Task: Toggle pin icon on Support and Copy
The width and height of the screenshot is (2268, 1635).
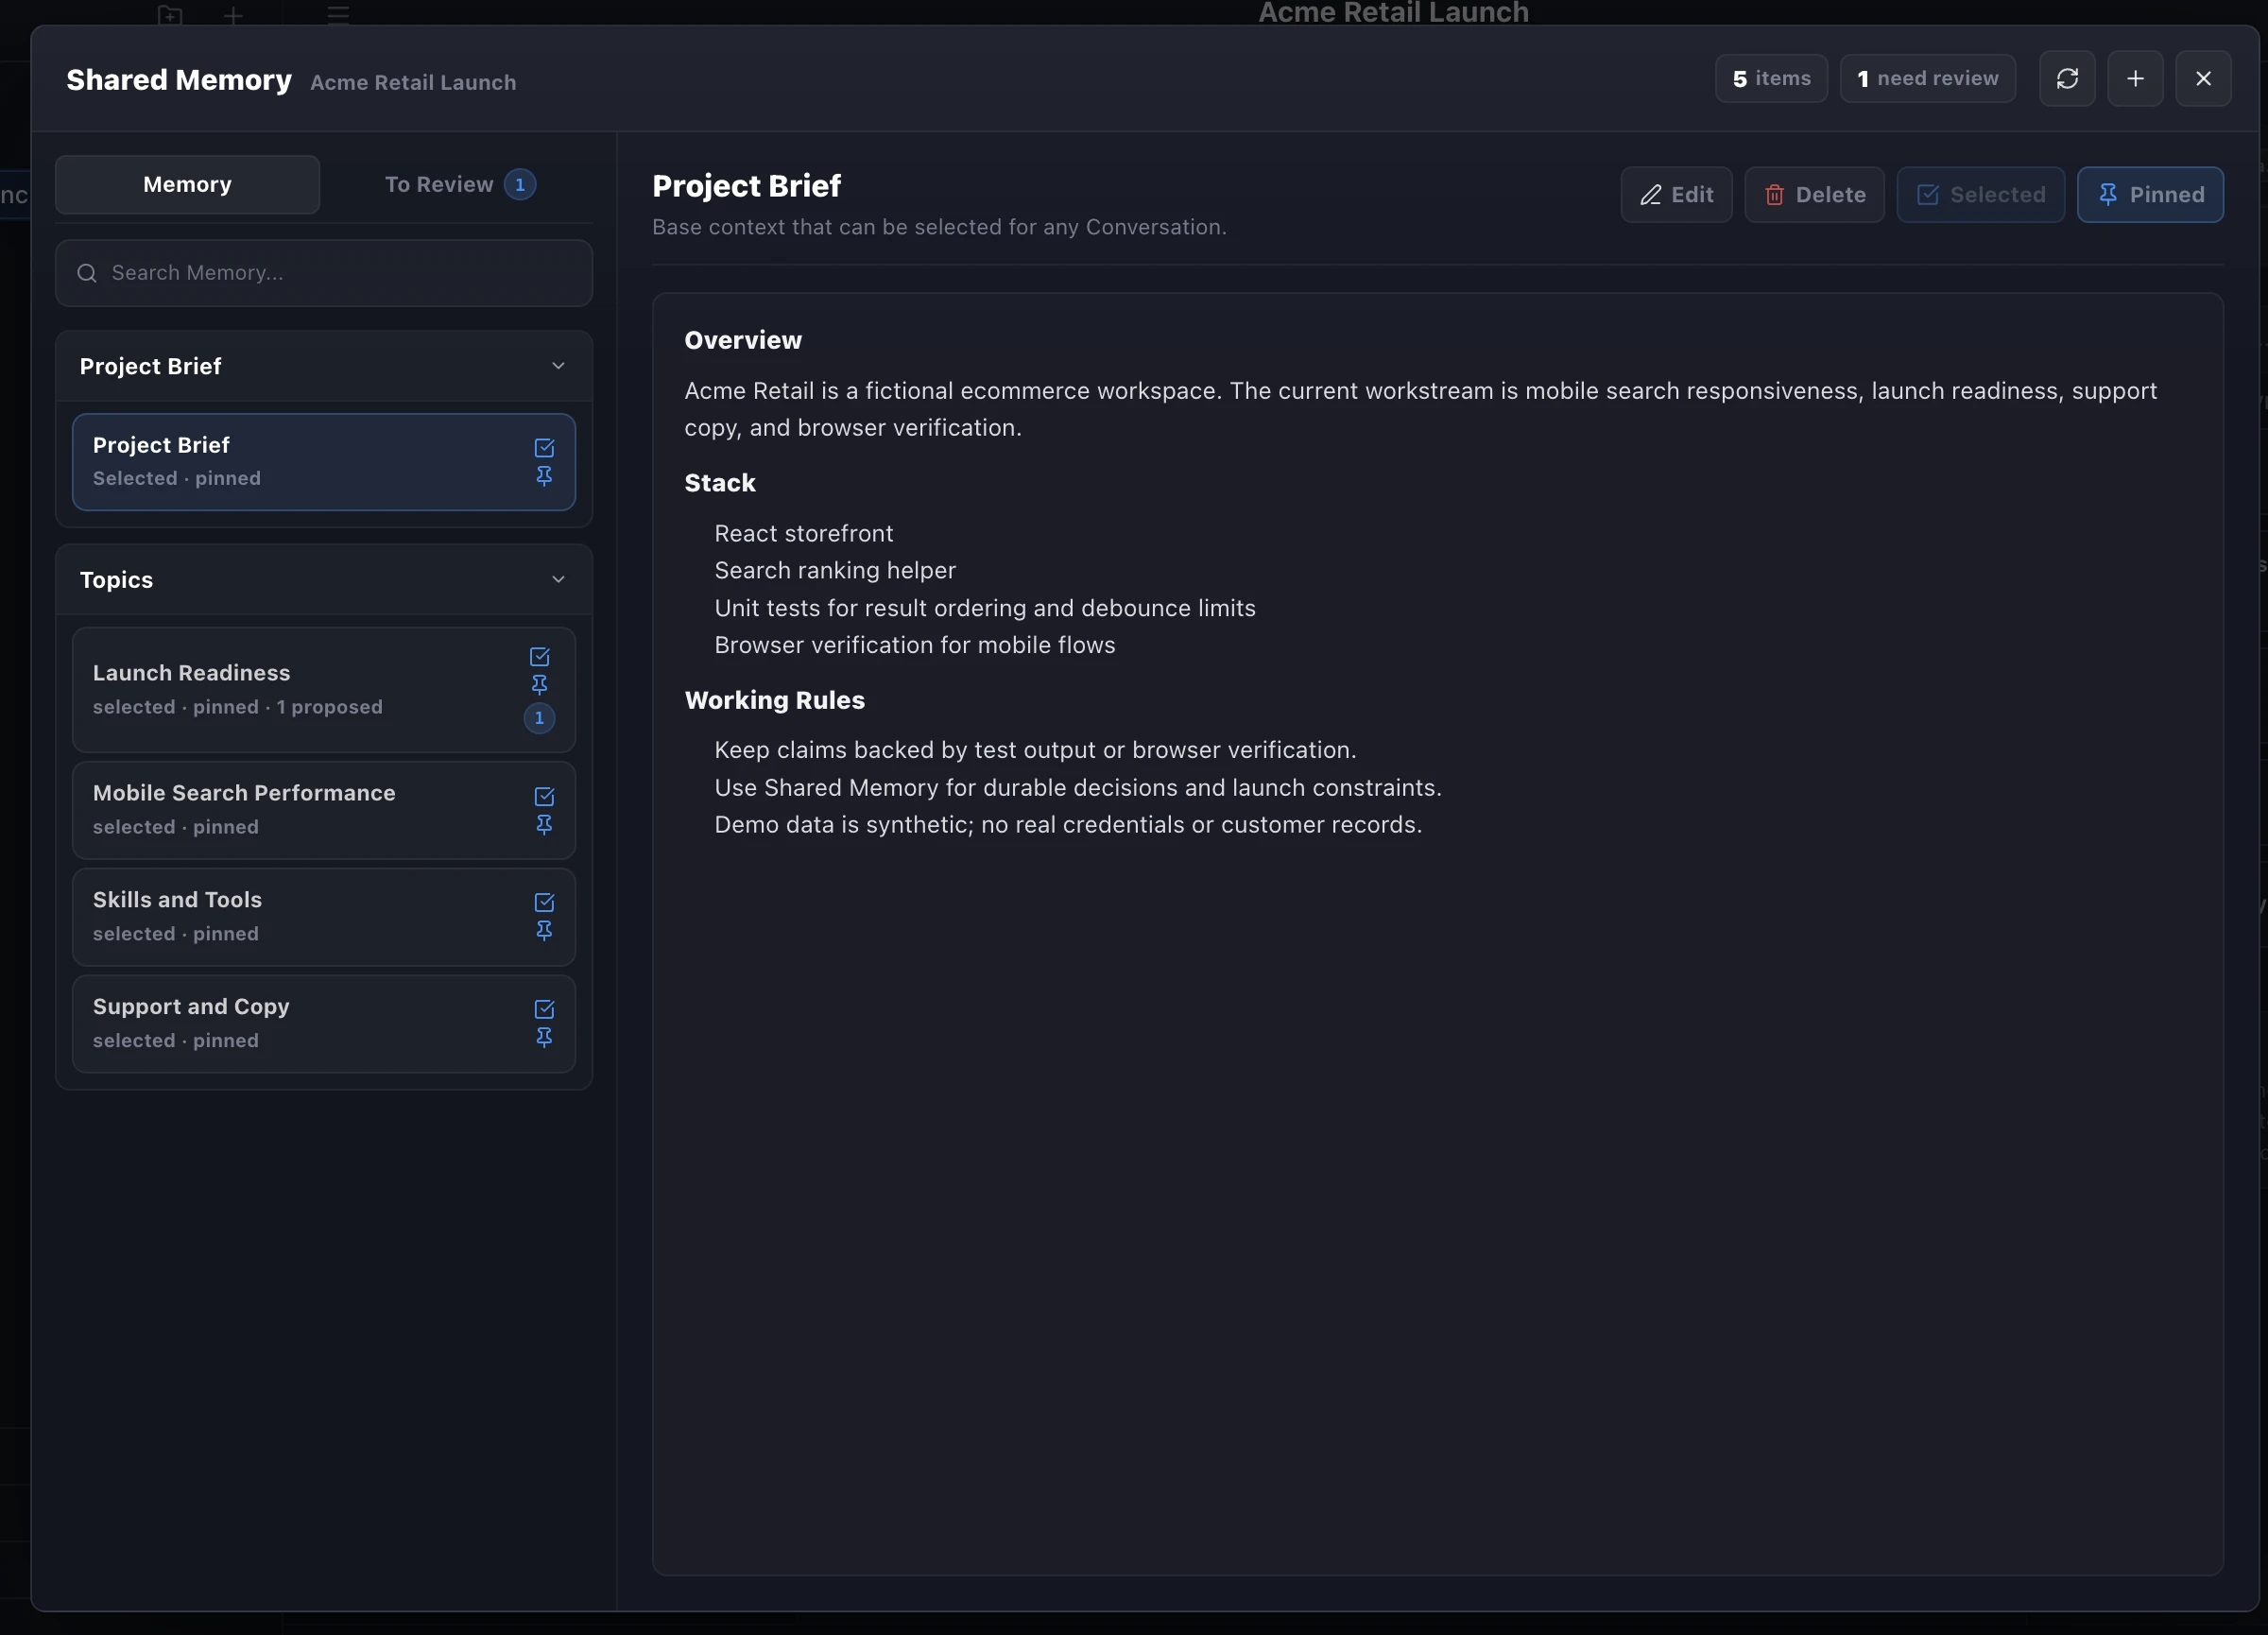Action: (544, 1038)
